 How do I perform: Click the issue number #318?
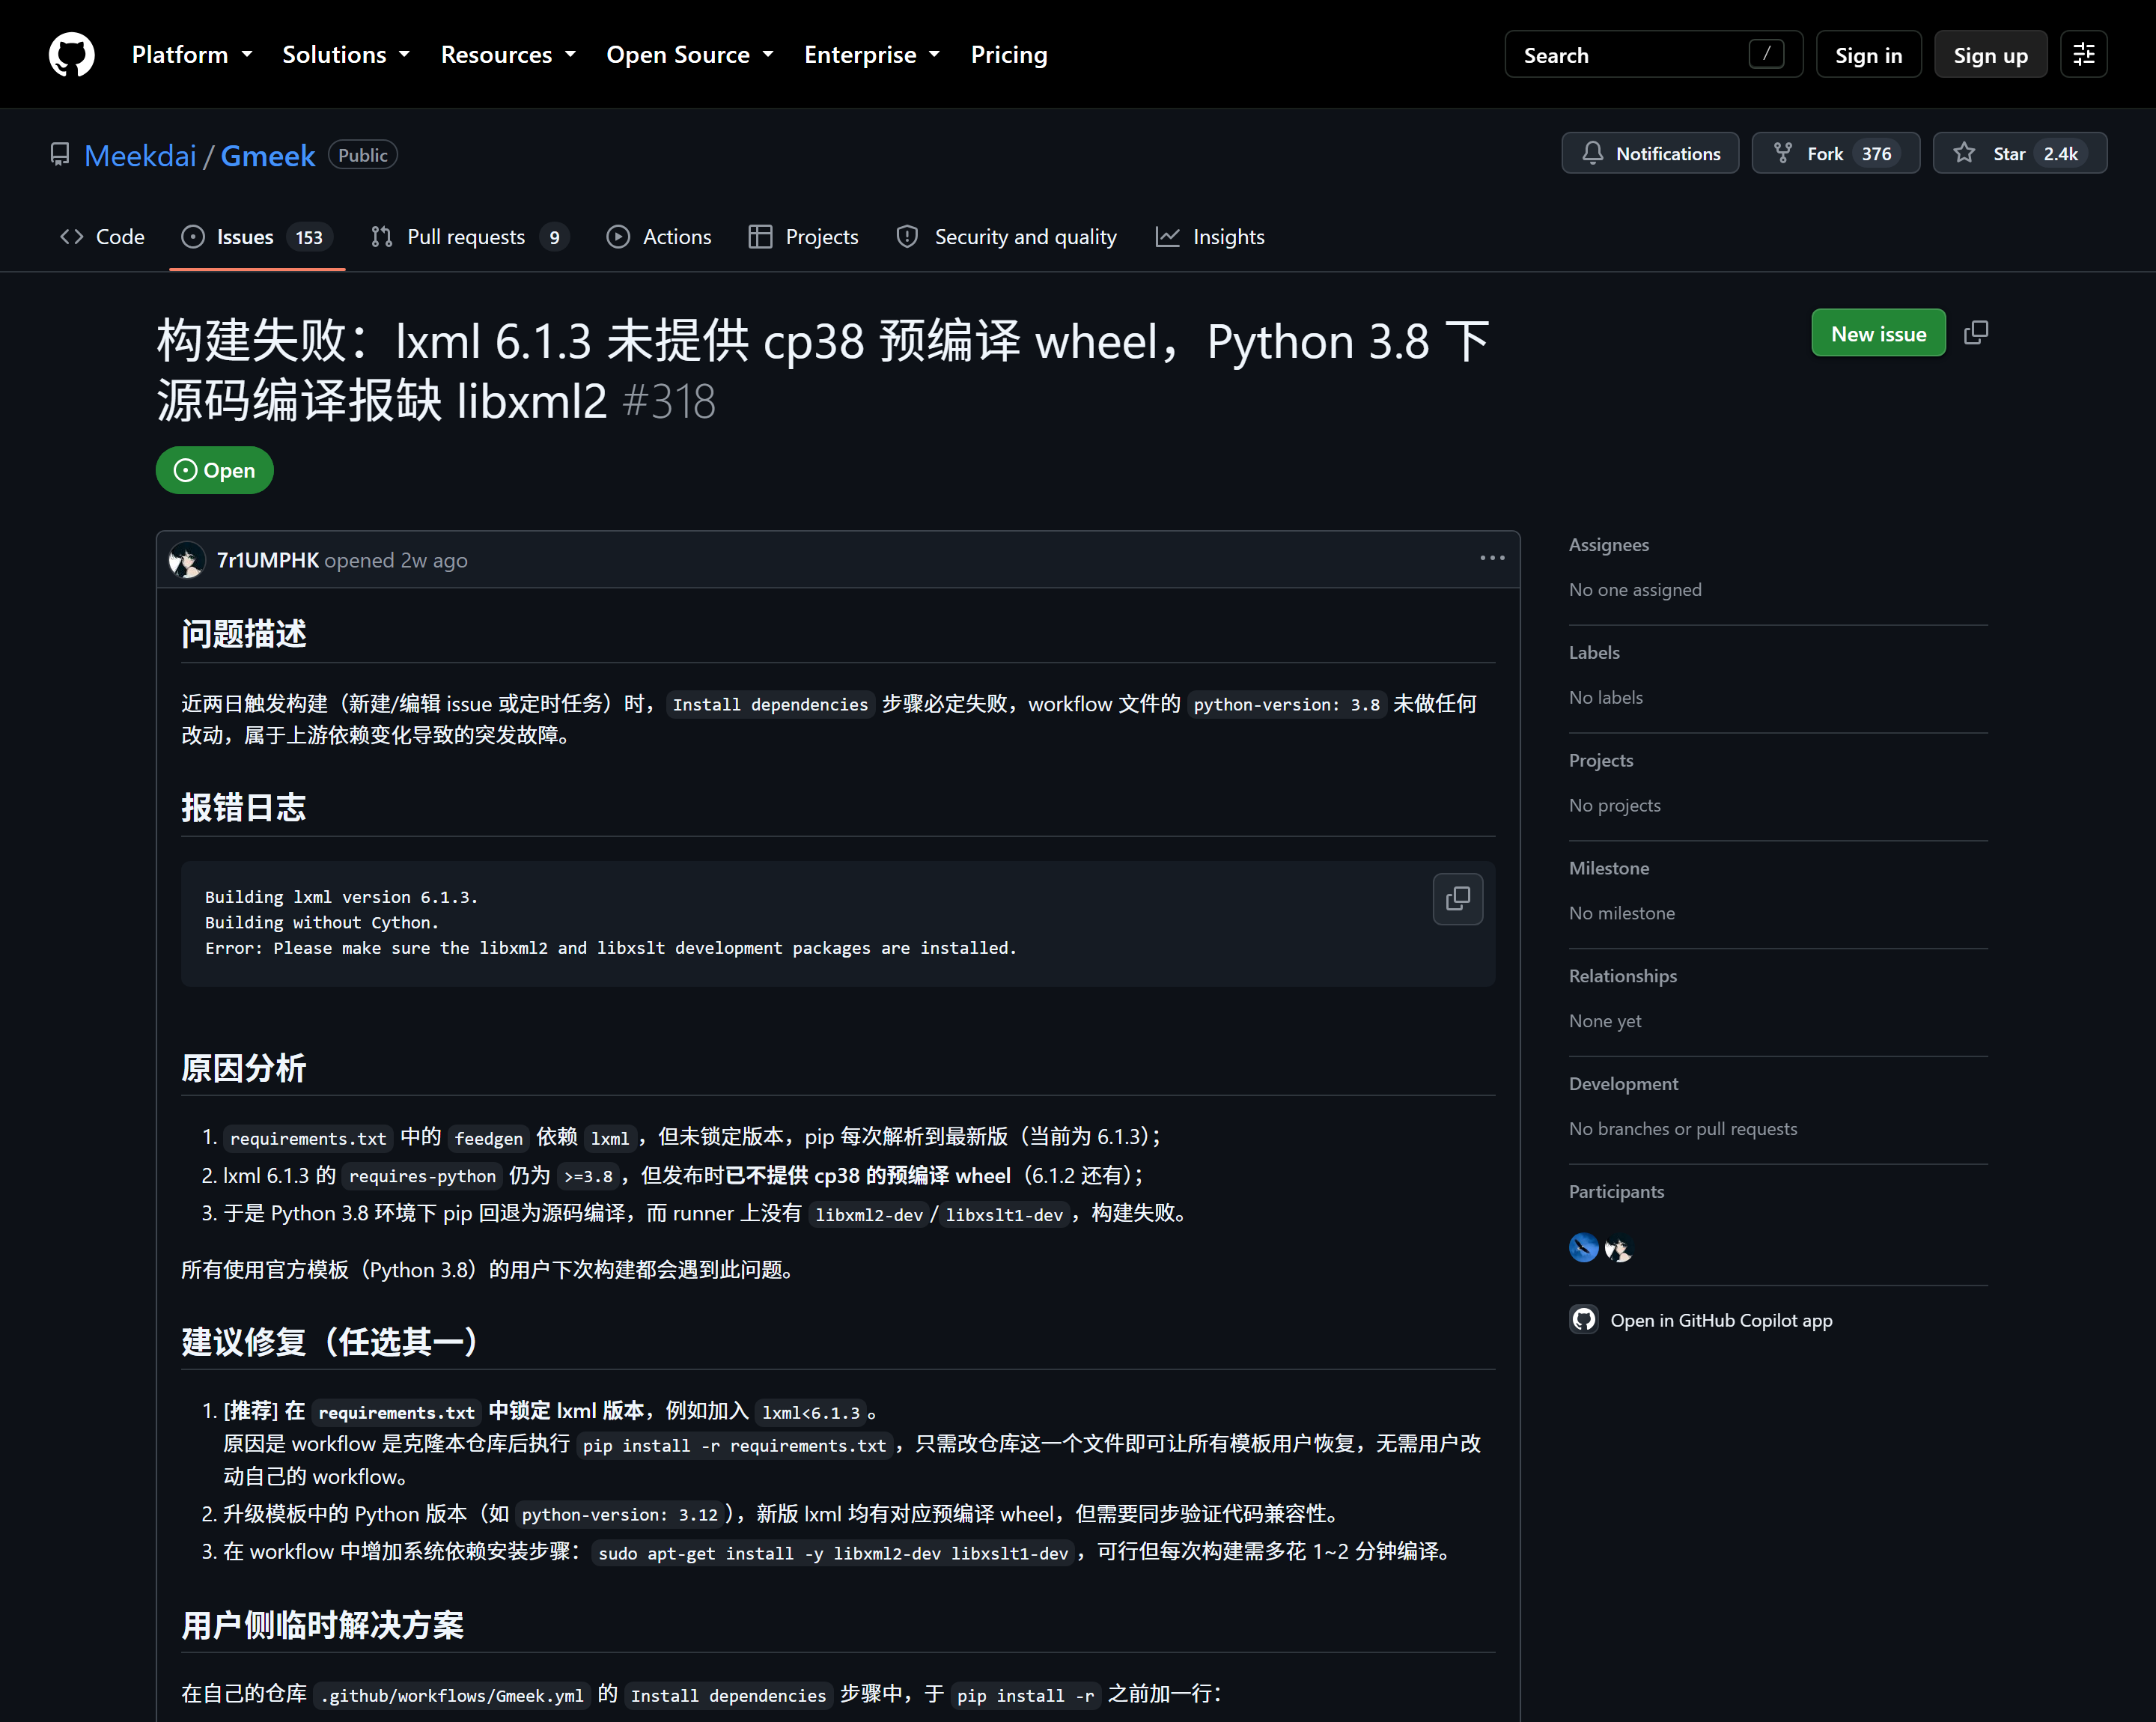point(669,402)
